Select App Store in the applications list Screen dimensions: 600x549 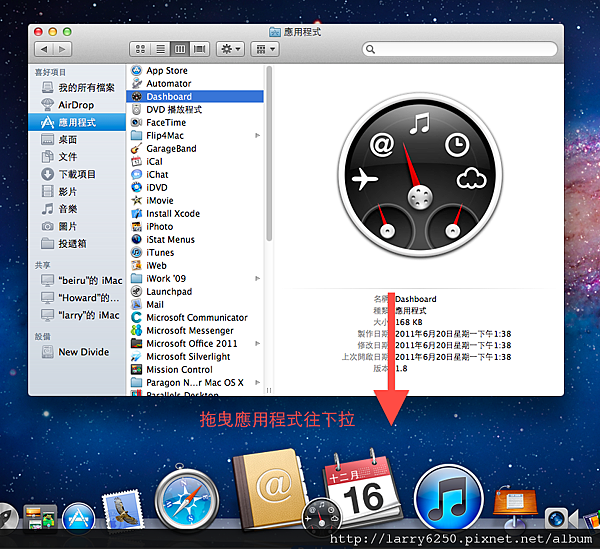(x=195, y=70)
